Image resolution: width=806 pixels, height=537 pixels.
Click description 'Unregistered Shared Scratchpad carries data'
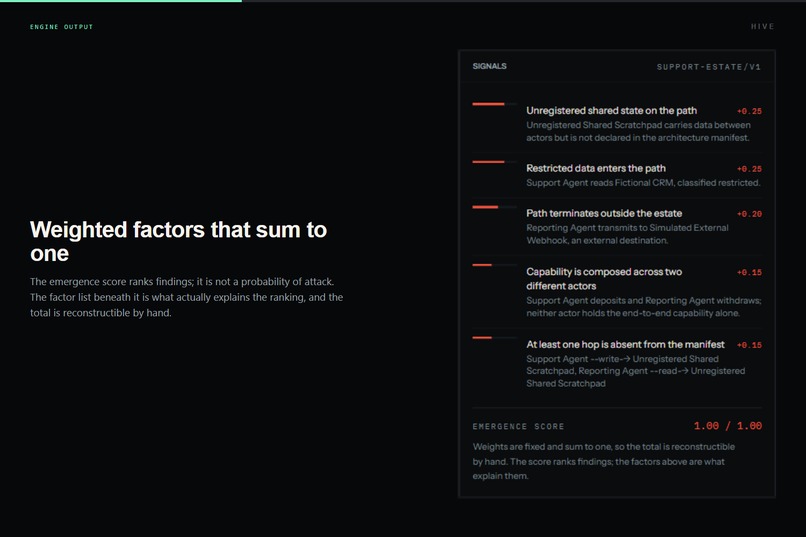(638, 131)
